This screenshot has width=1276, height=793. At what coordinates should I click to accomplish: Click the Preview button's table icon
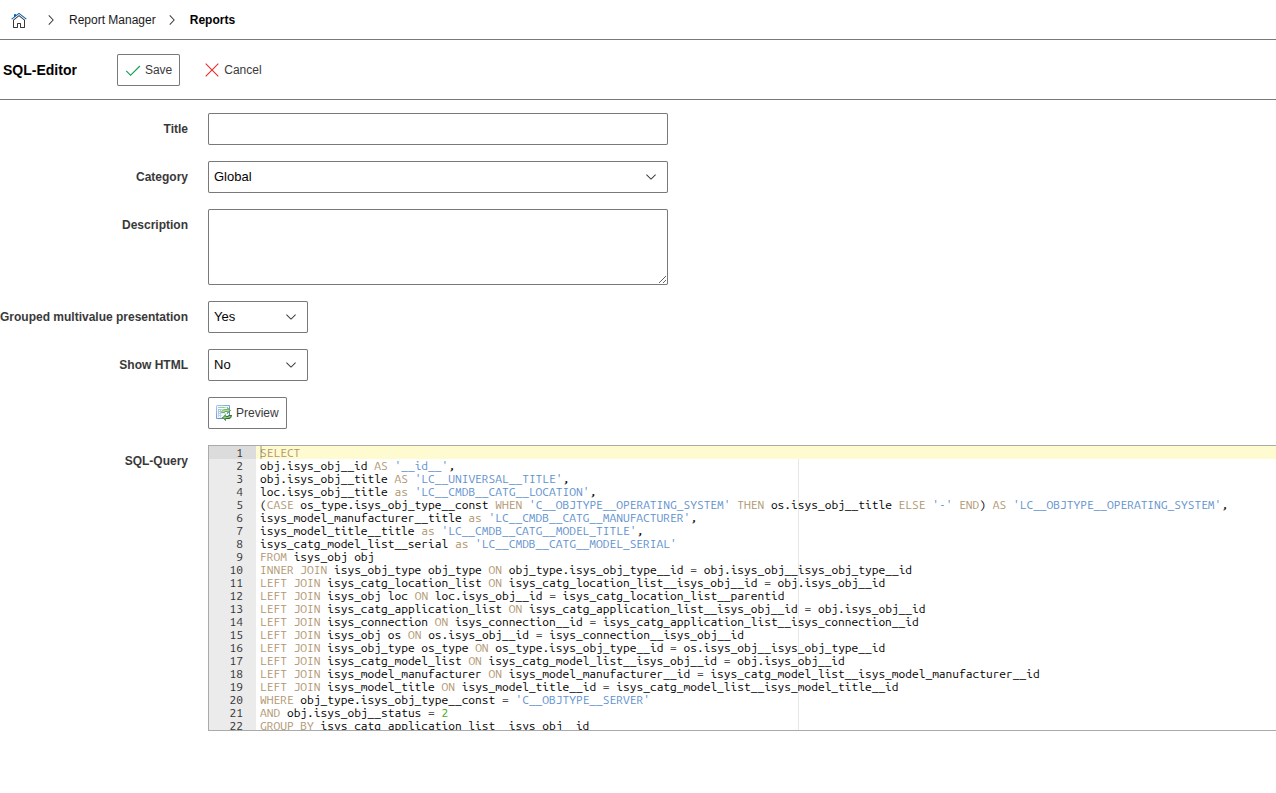tap(224, 413)
